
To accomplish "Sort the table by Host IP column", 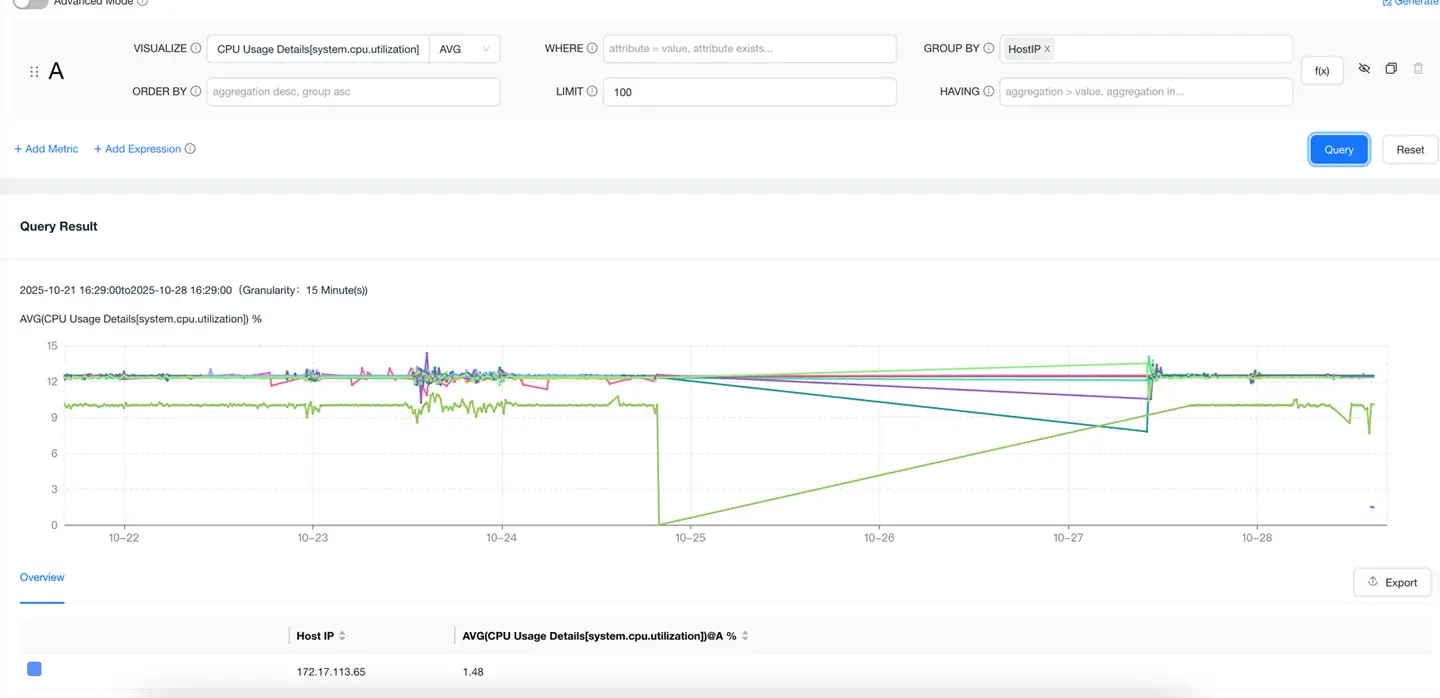I will 342,636.
